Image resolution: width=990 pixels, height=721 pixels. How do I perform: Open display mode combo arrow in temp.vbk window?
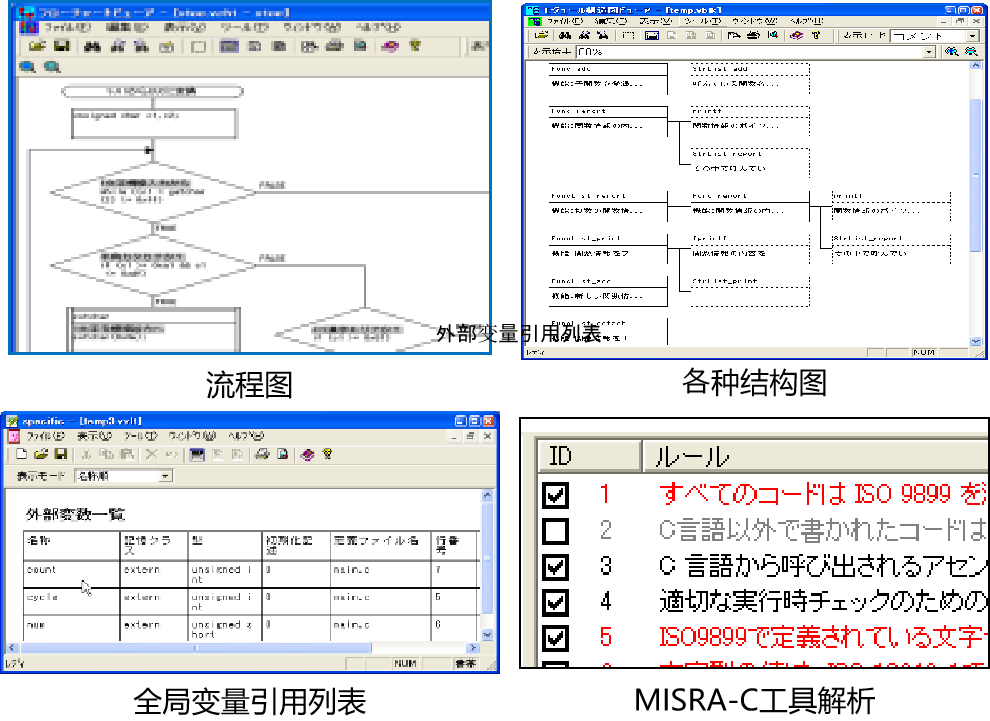coord(972,36)
